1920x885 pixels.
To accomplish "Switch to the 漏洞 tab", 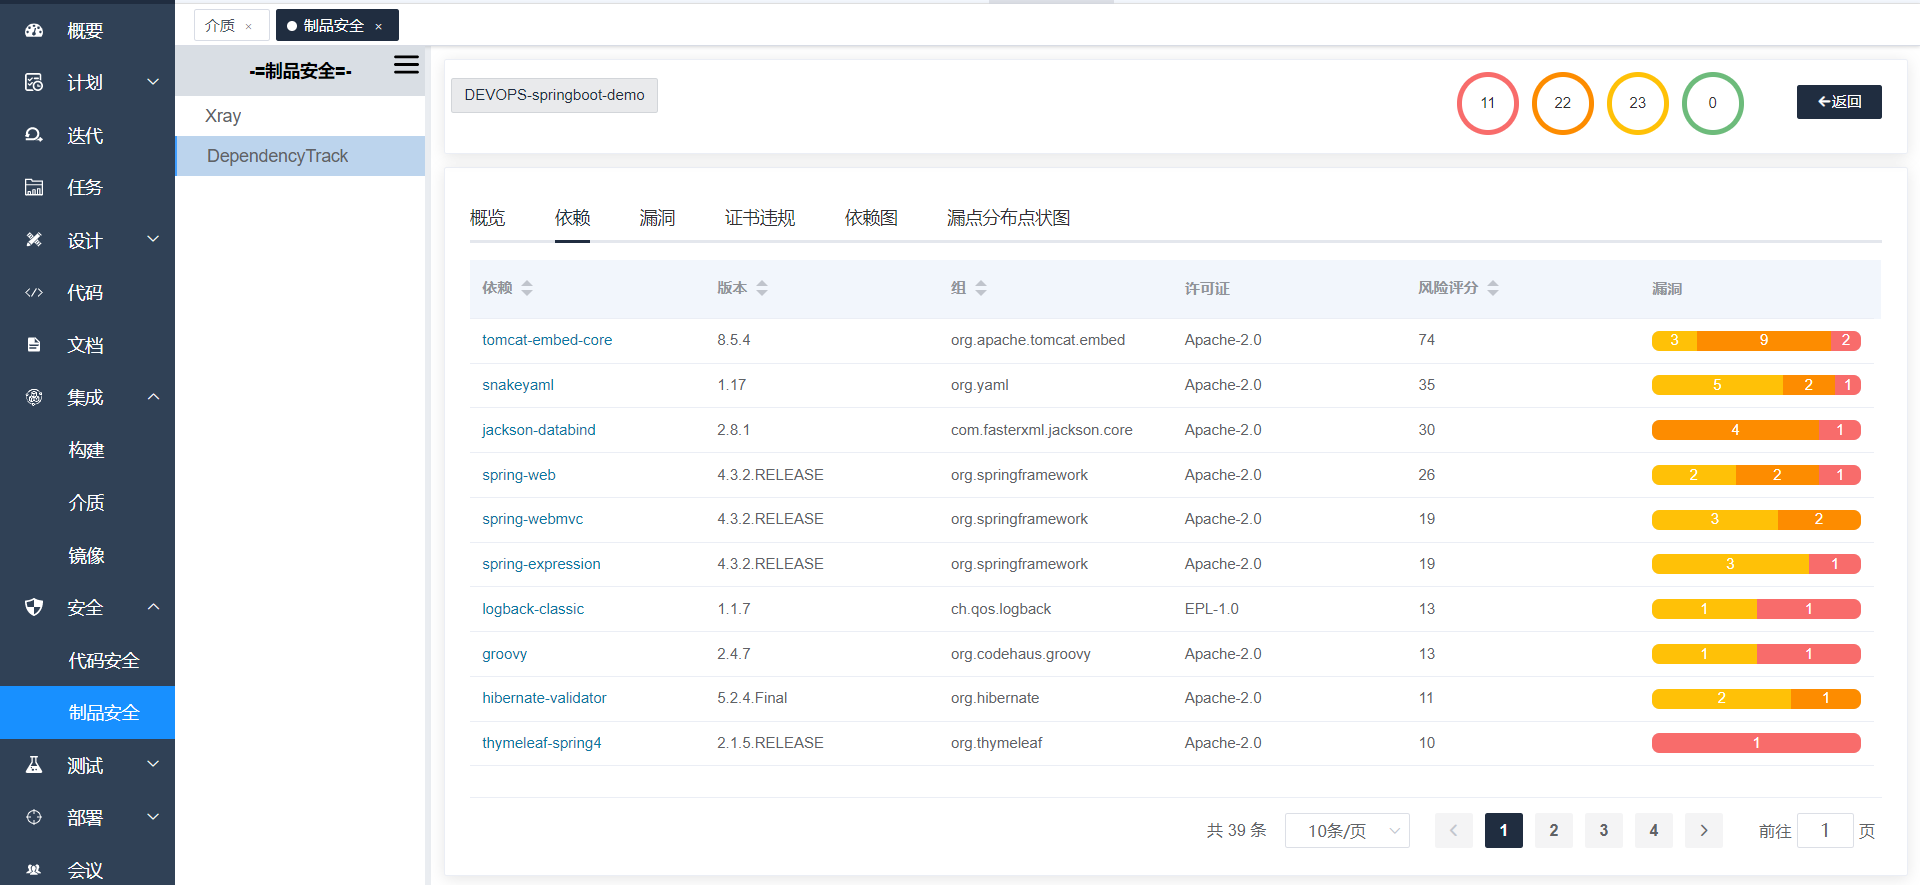I will point(657,218).
